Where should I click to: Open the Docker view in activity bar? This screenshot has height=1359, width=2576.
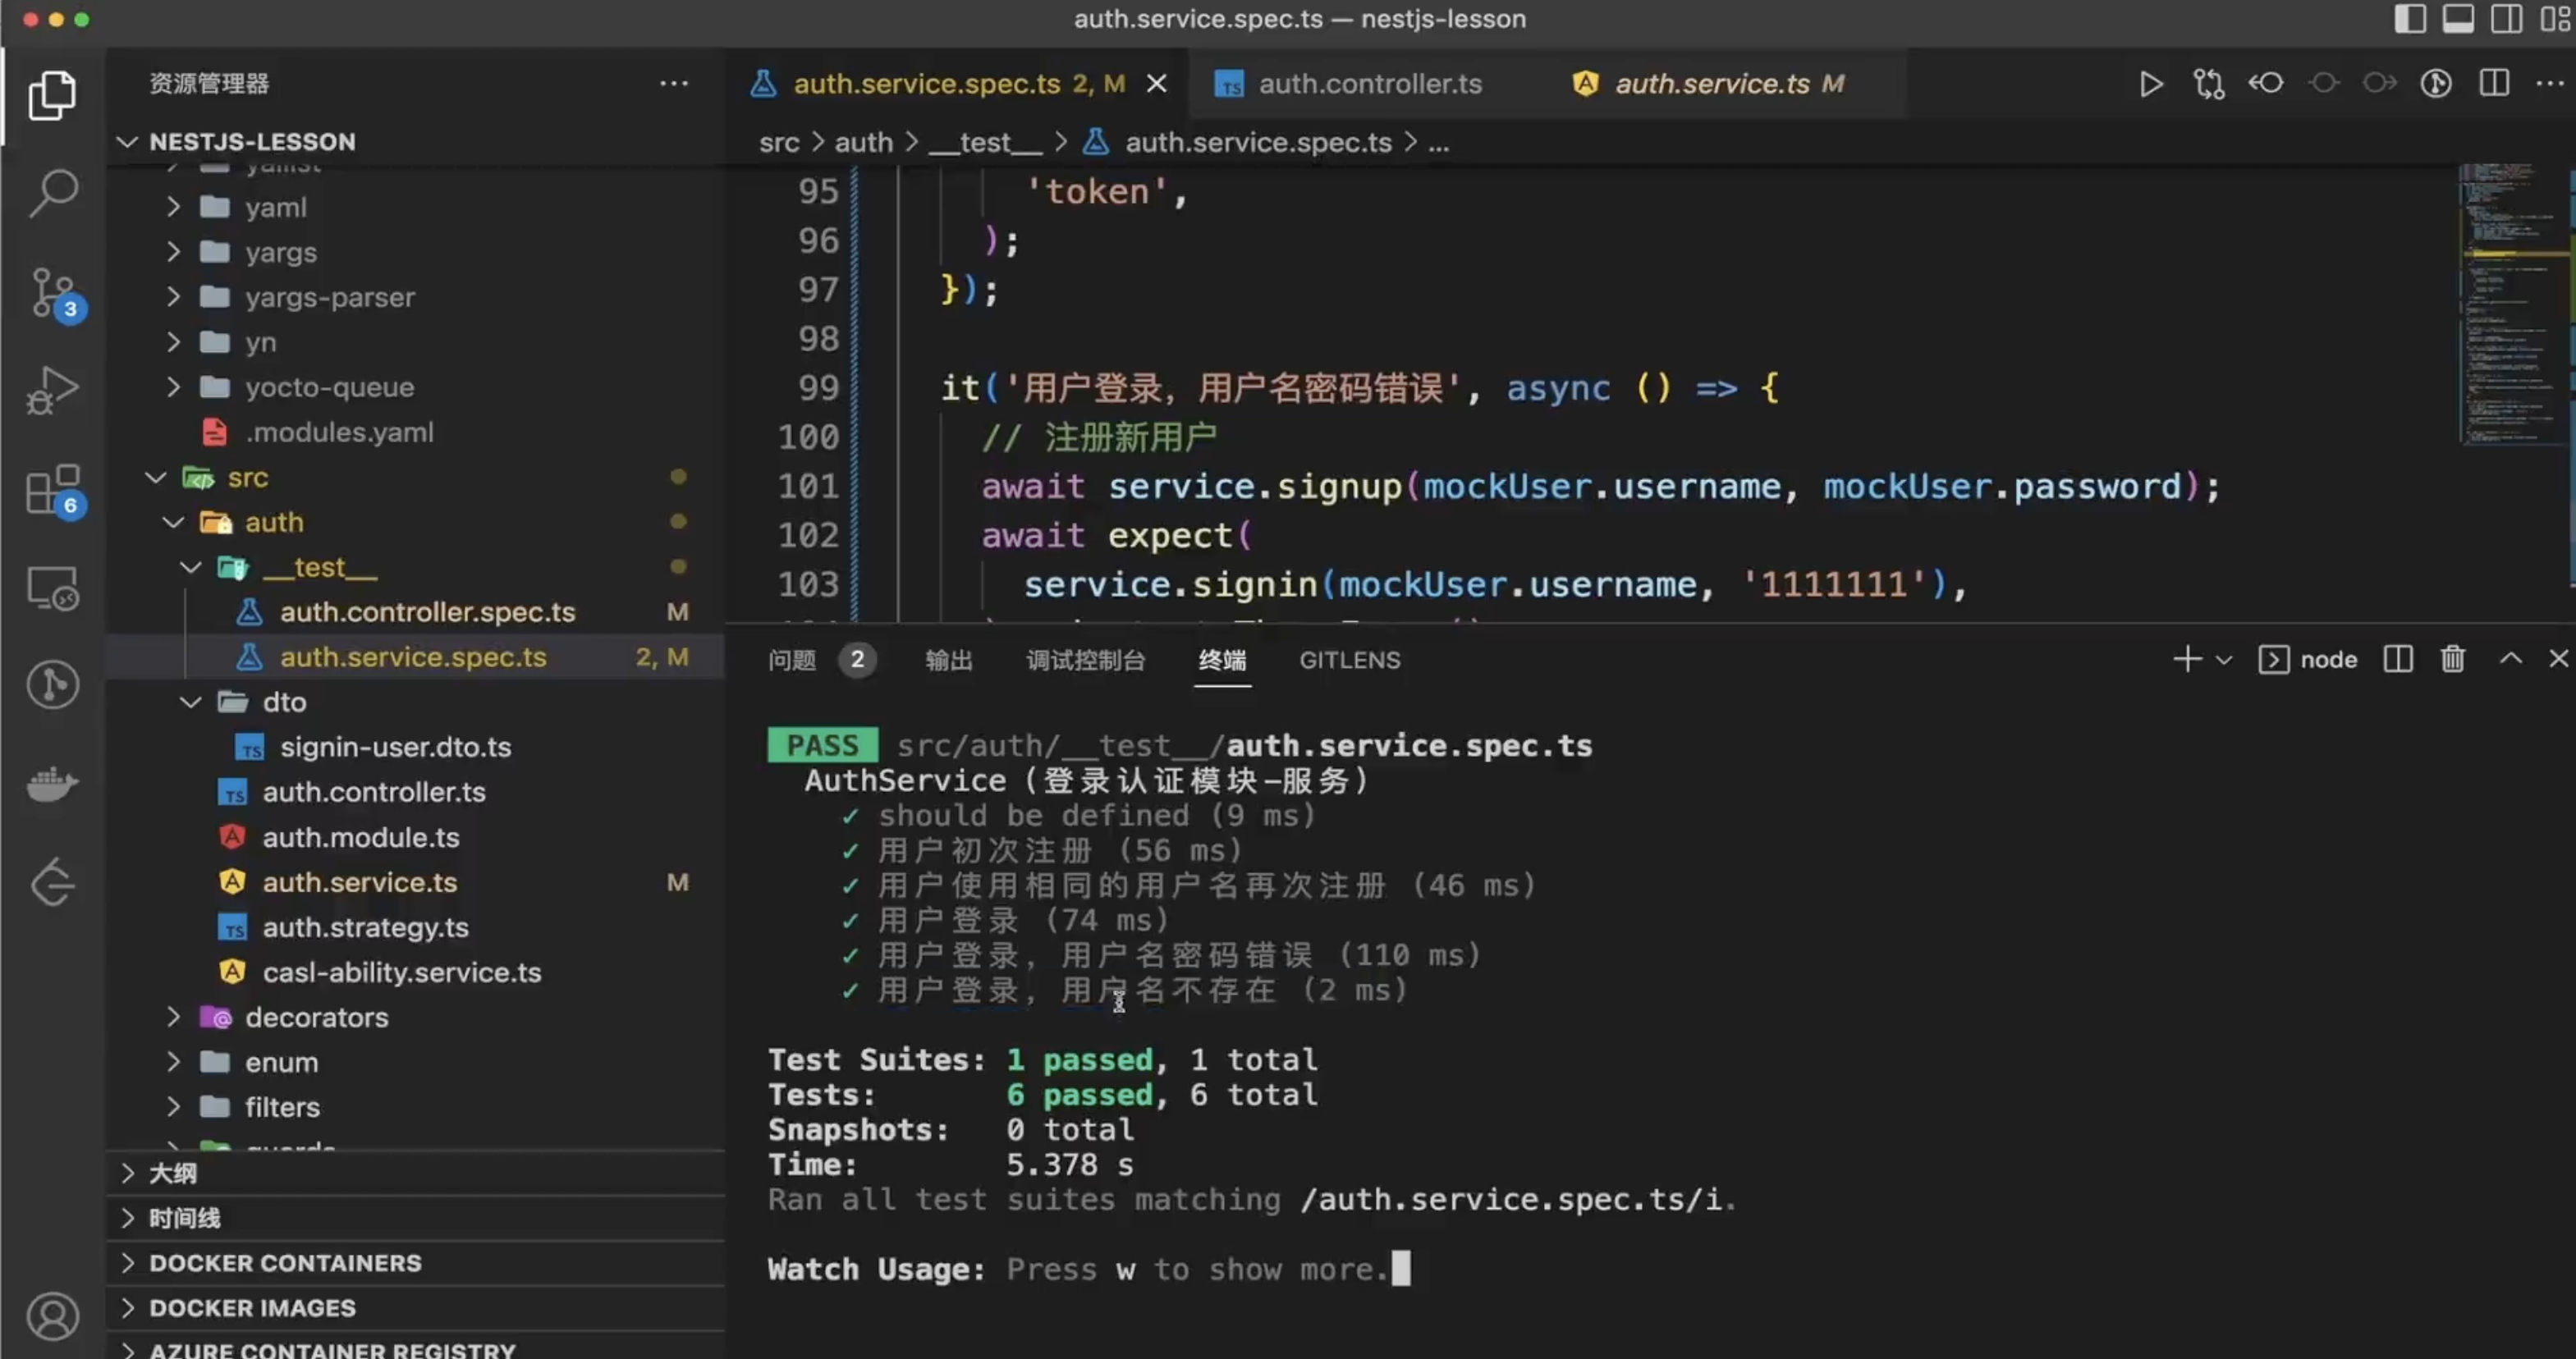coord(52,784)
